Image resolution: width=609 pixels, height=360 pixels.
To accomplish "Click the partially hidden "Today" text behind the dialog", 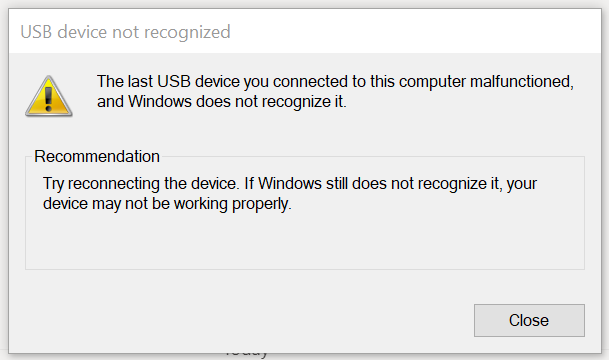I will pyautogui.click(x=246, y=355).
